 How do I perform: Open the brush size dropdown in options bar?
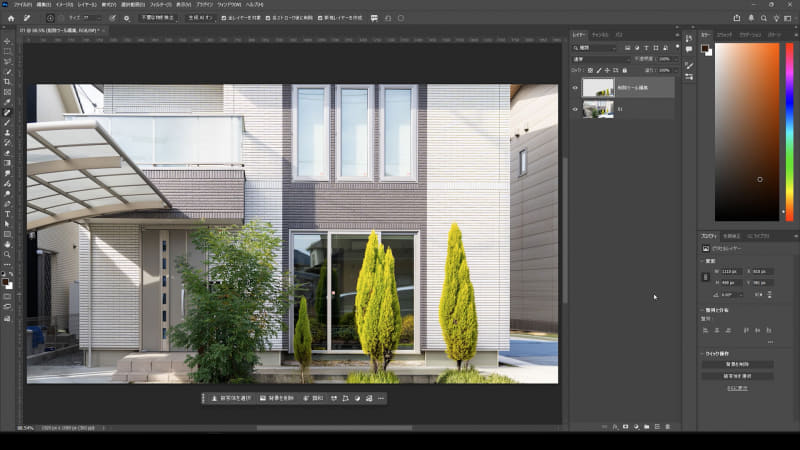click(x=99, y=18)
